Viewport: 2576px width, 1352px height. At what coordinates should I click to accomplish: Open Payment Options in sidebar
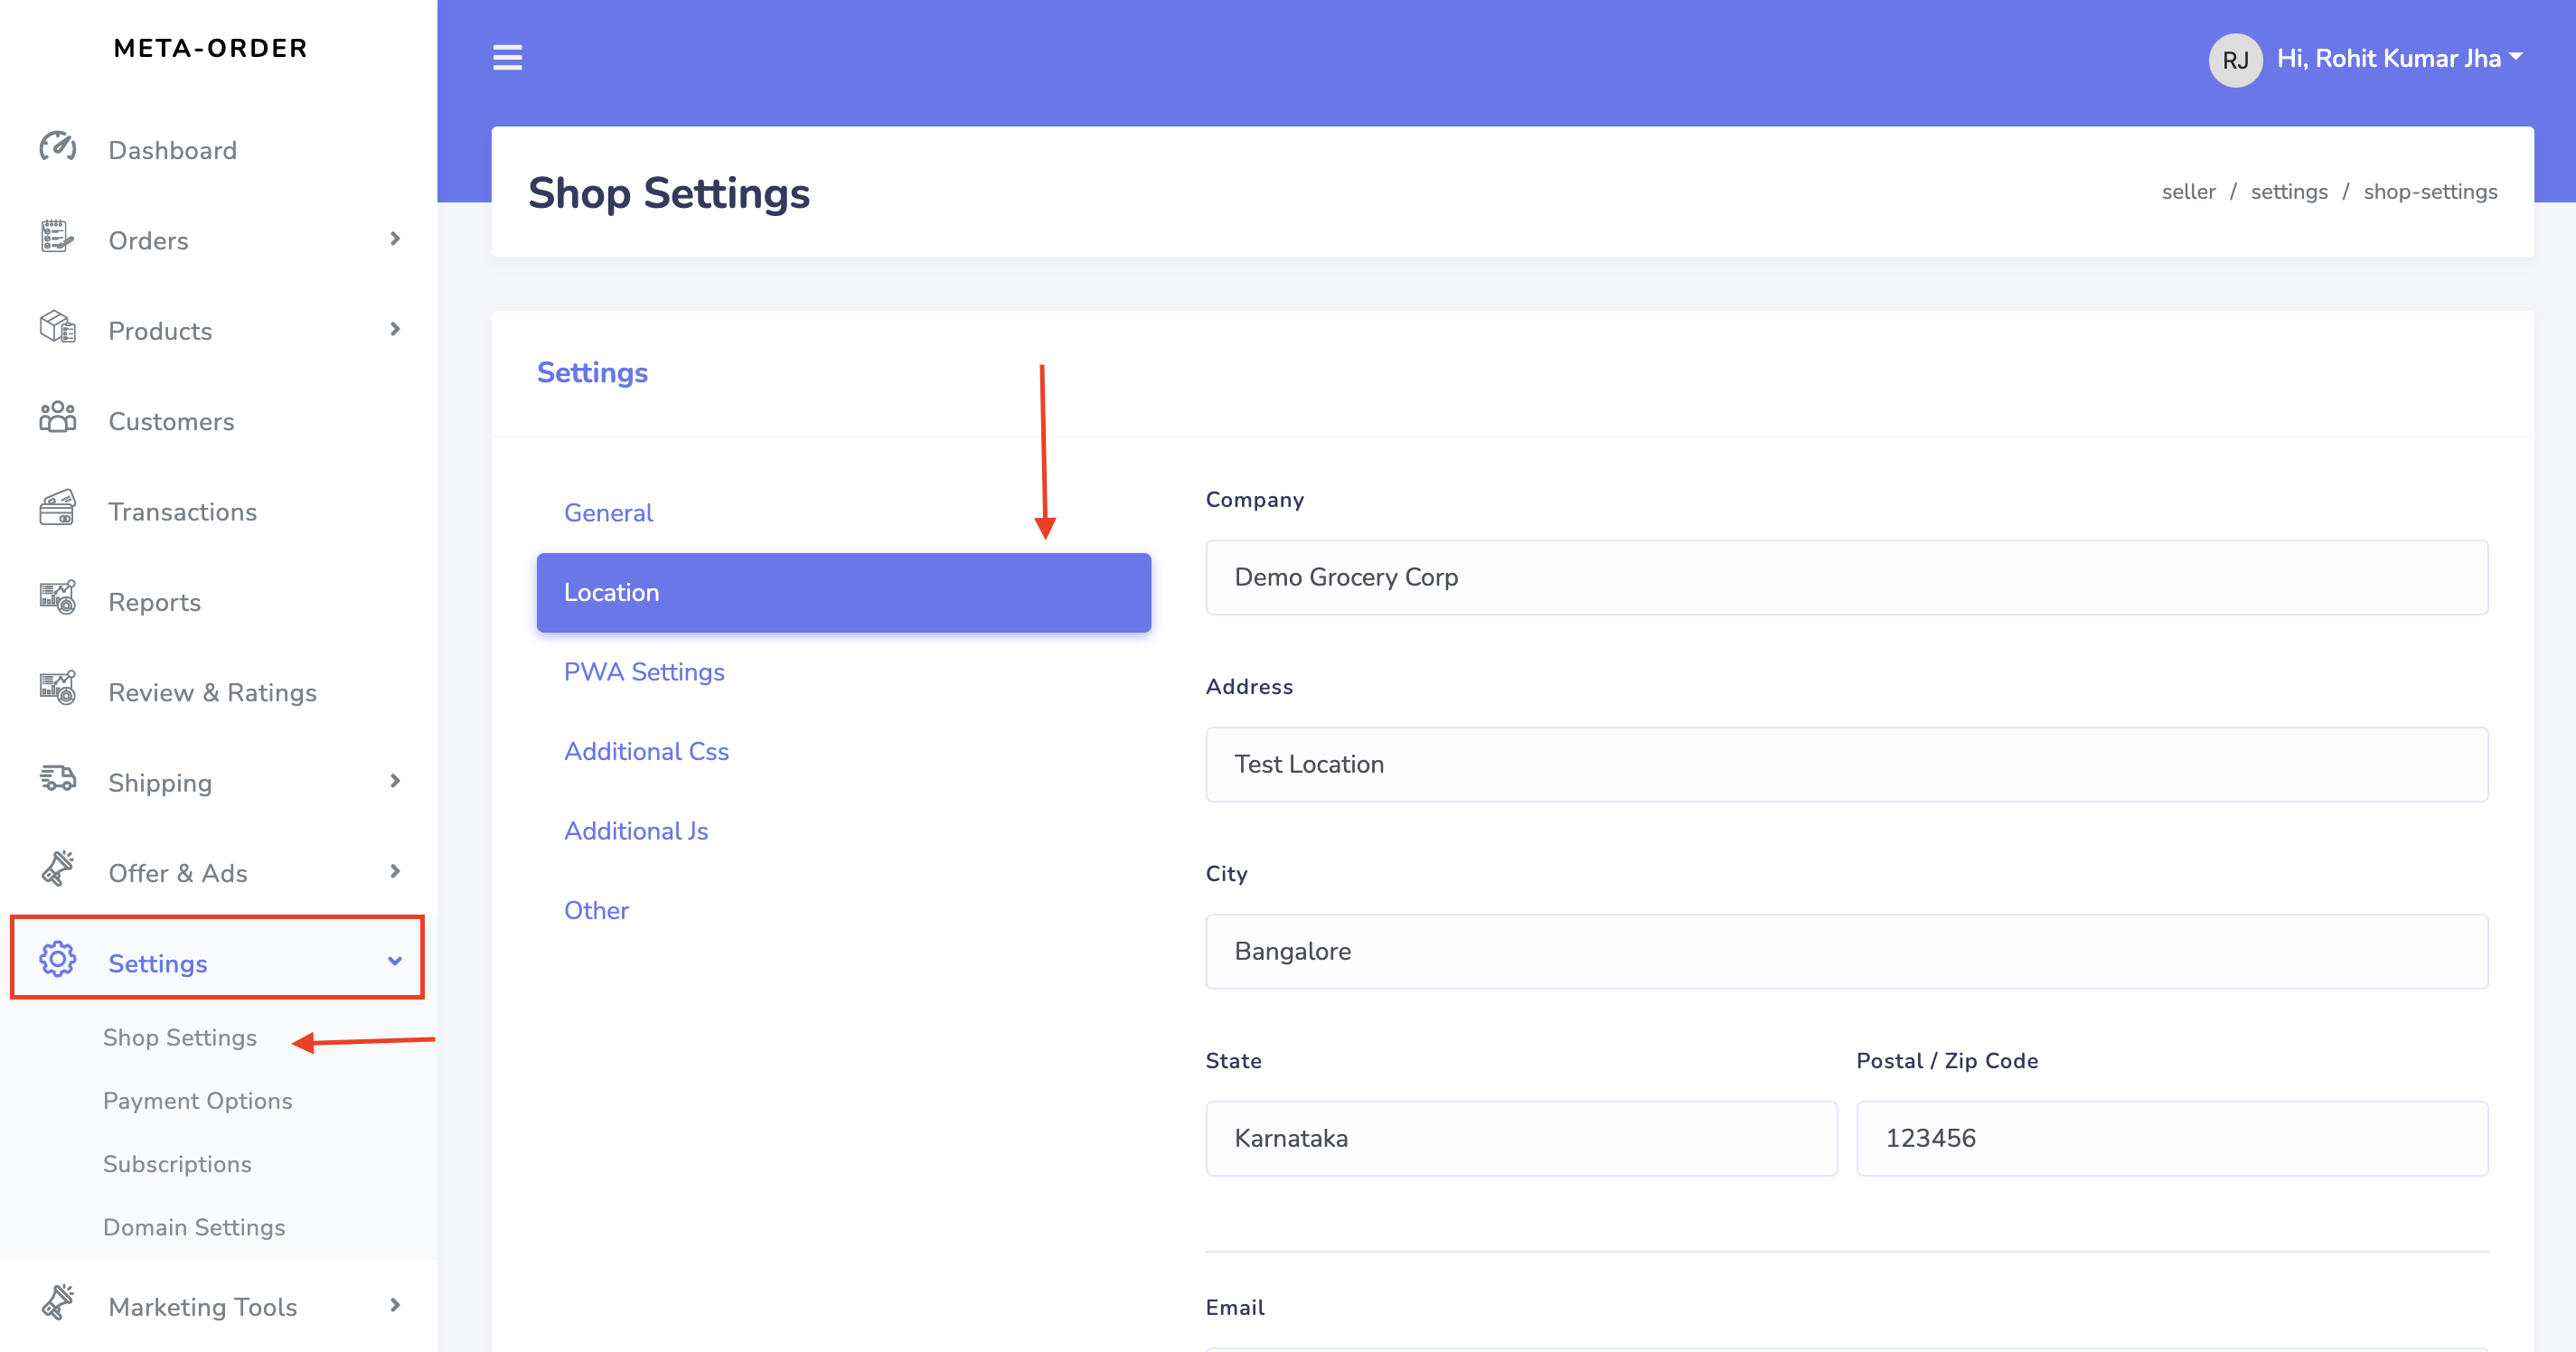point(197,1101)
